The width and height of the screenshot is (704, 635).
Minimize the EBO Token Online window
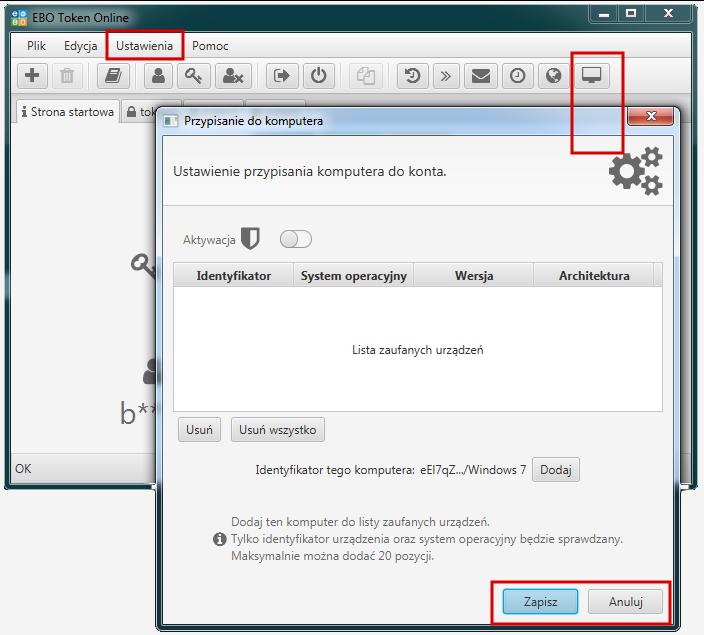[x=604, y=14]
